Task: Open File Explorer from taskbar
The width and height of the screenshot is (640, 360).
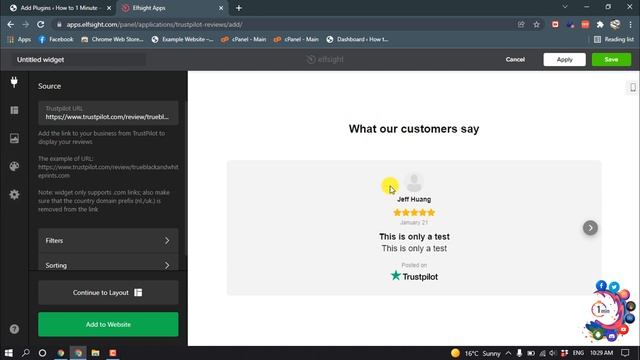Action: click(95, 353)
